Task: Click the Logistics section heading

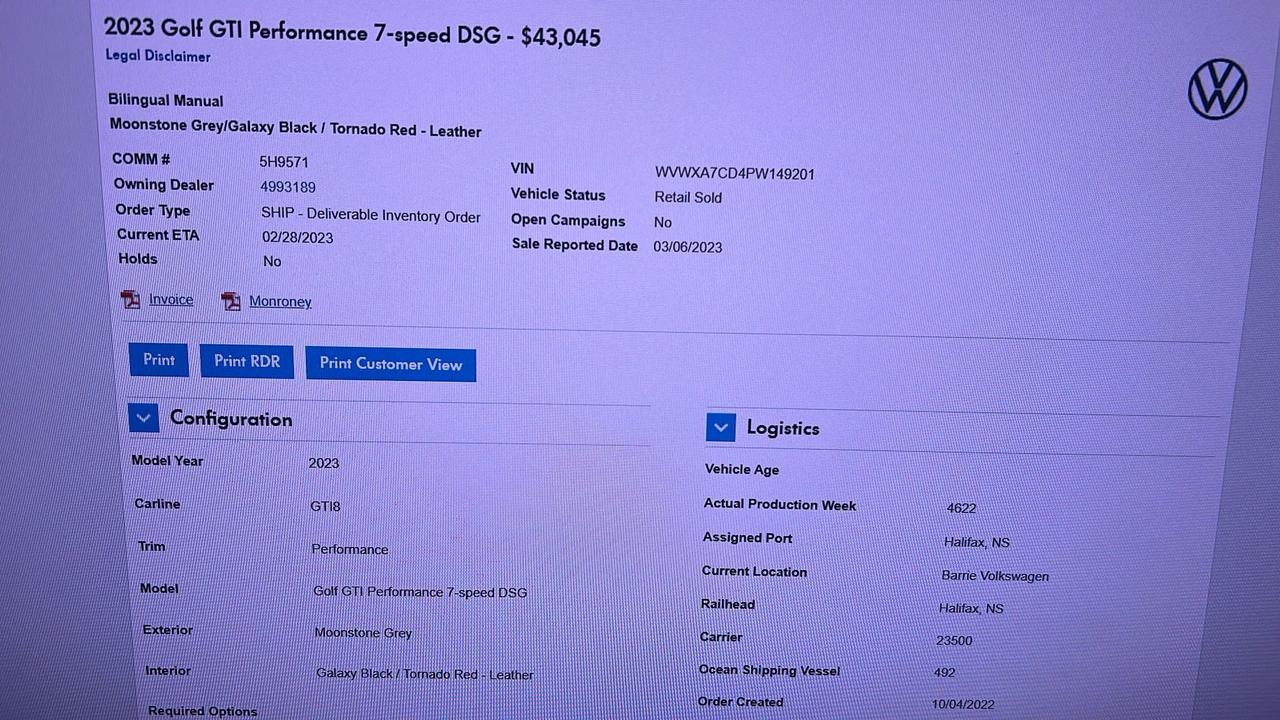Action: (783, 428)
